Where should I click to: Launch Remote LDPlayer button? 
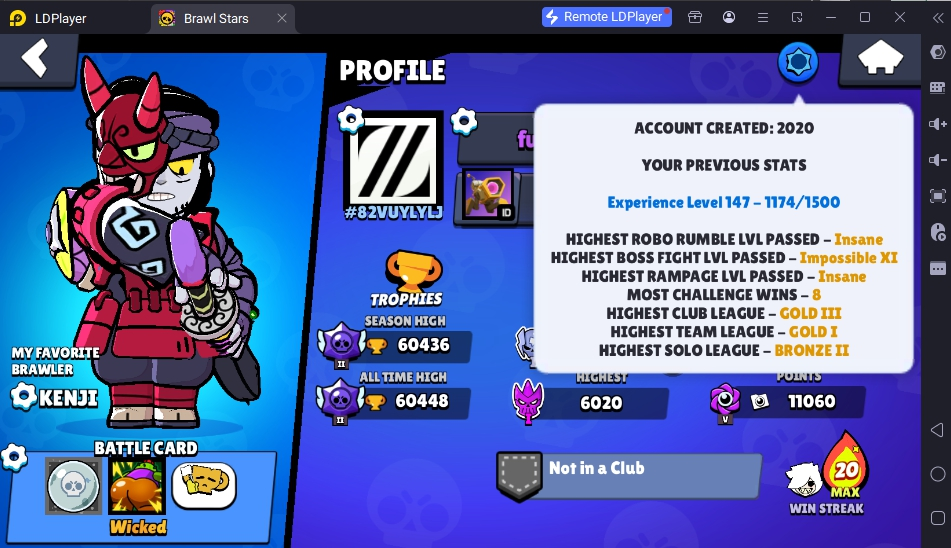coord(607,17)
